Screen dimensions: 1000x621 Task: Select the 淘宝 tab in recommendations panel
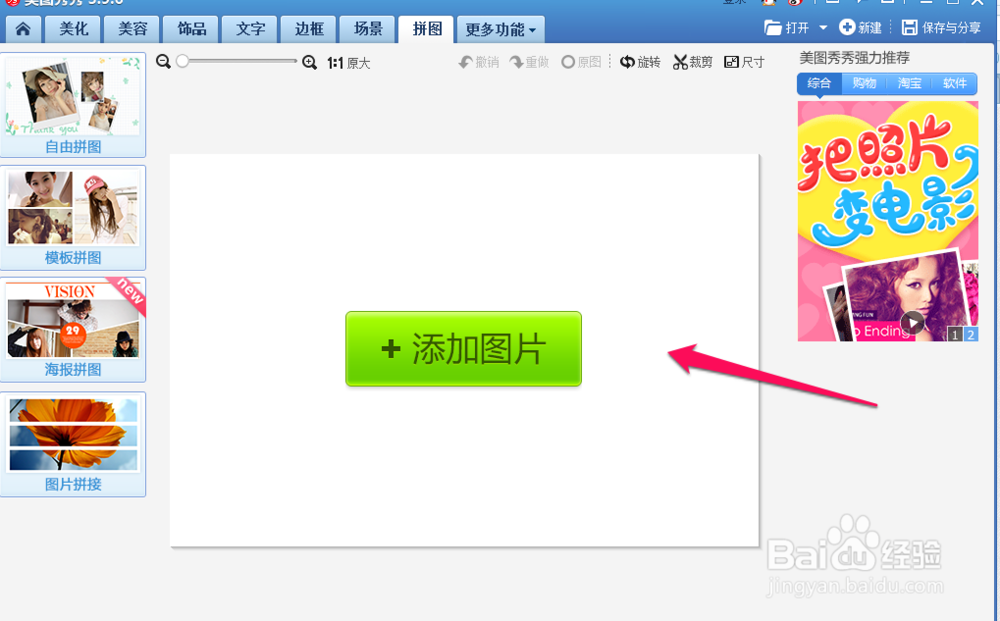pos(909,83)
